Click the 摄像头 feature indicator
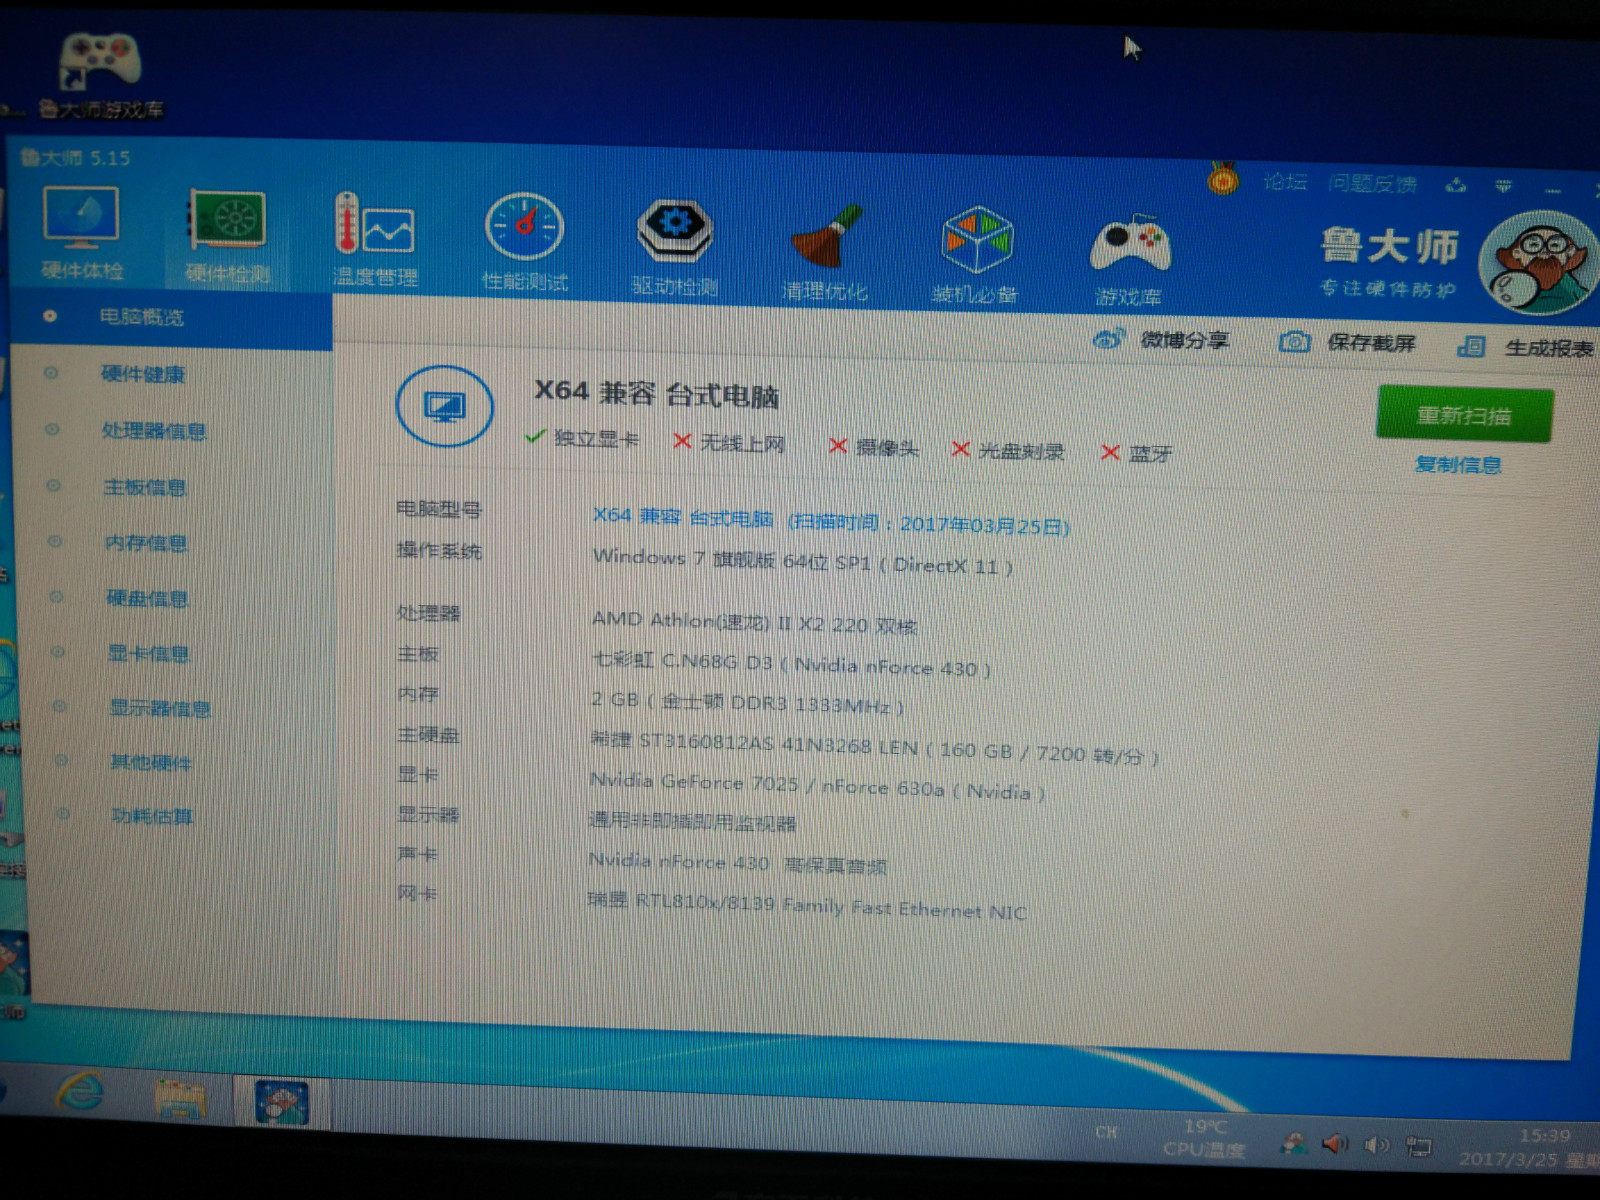Screen dimensions: 1600x1200 pyautogui.click(x=874, y=447)
